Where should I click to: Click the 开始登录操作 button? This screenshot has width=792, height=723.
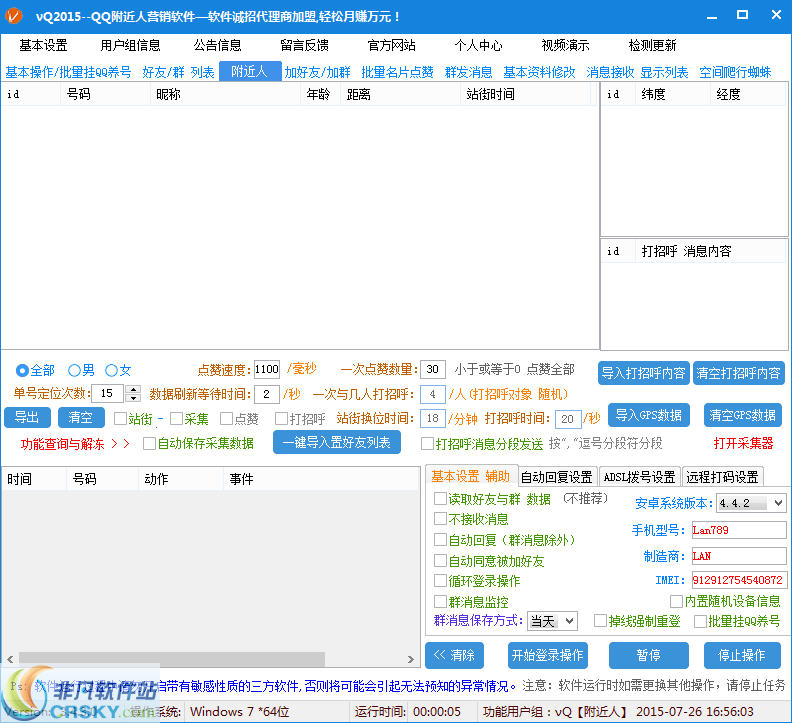(x=548, y=655)
